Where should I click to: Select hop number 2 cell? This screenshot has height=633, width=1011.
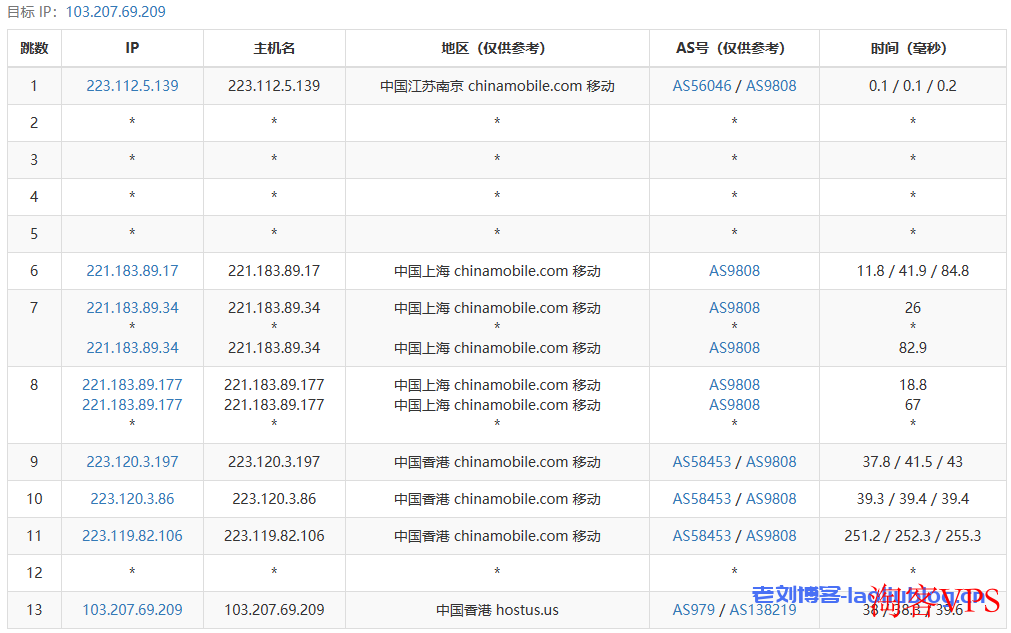(x=34, y=122)
